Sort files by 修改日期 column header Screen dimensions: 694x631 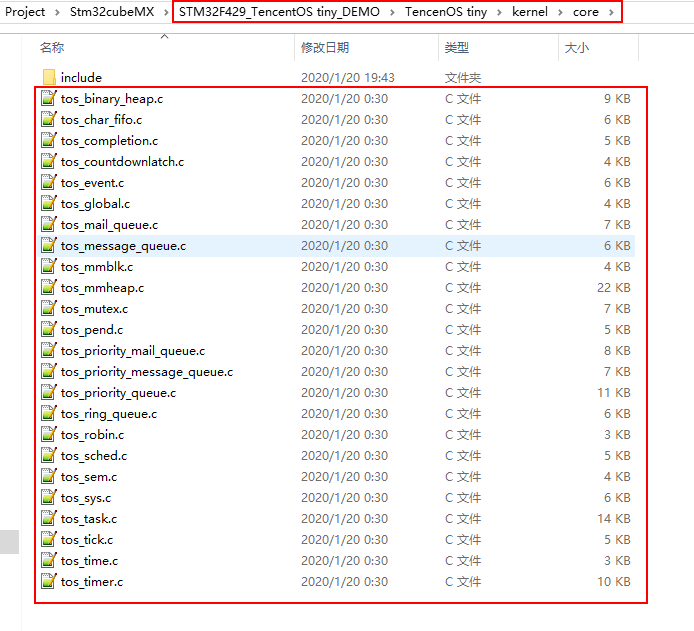pos(325,47)
